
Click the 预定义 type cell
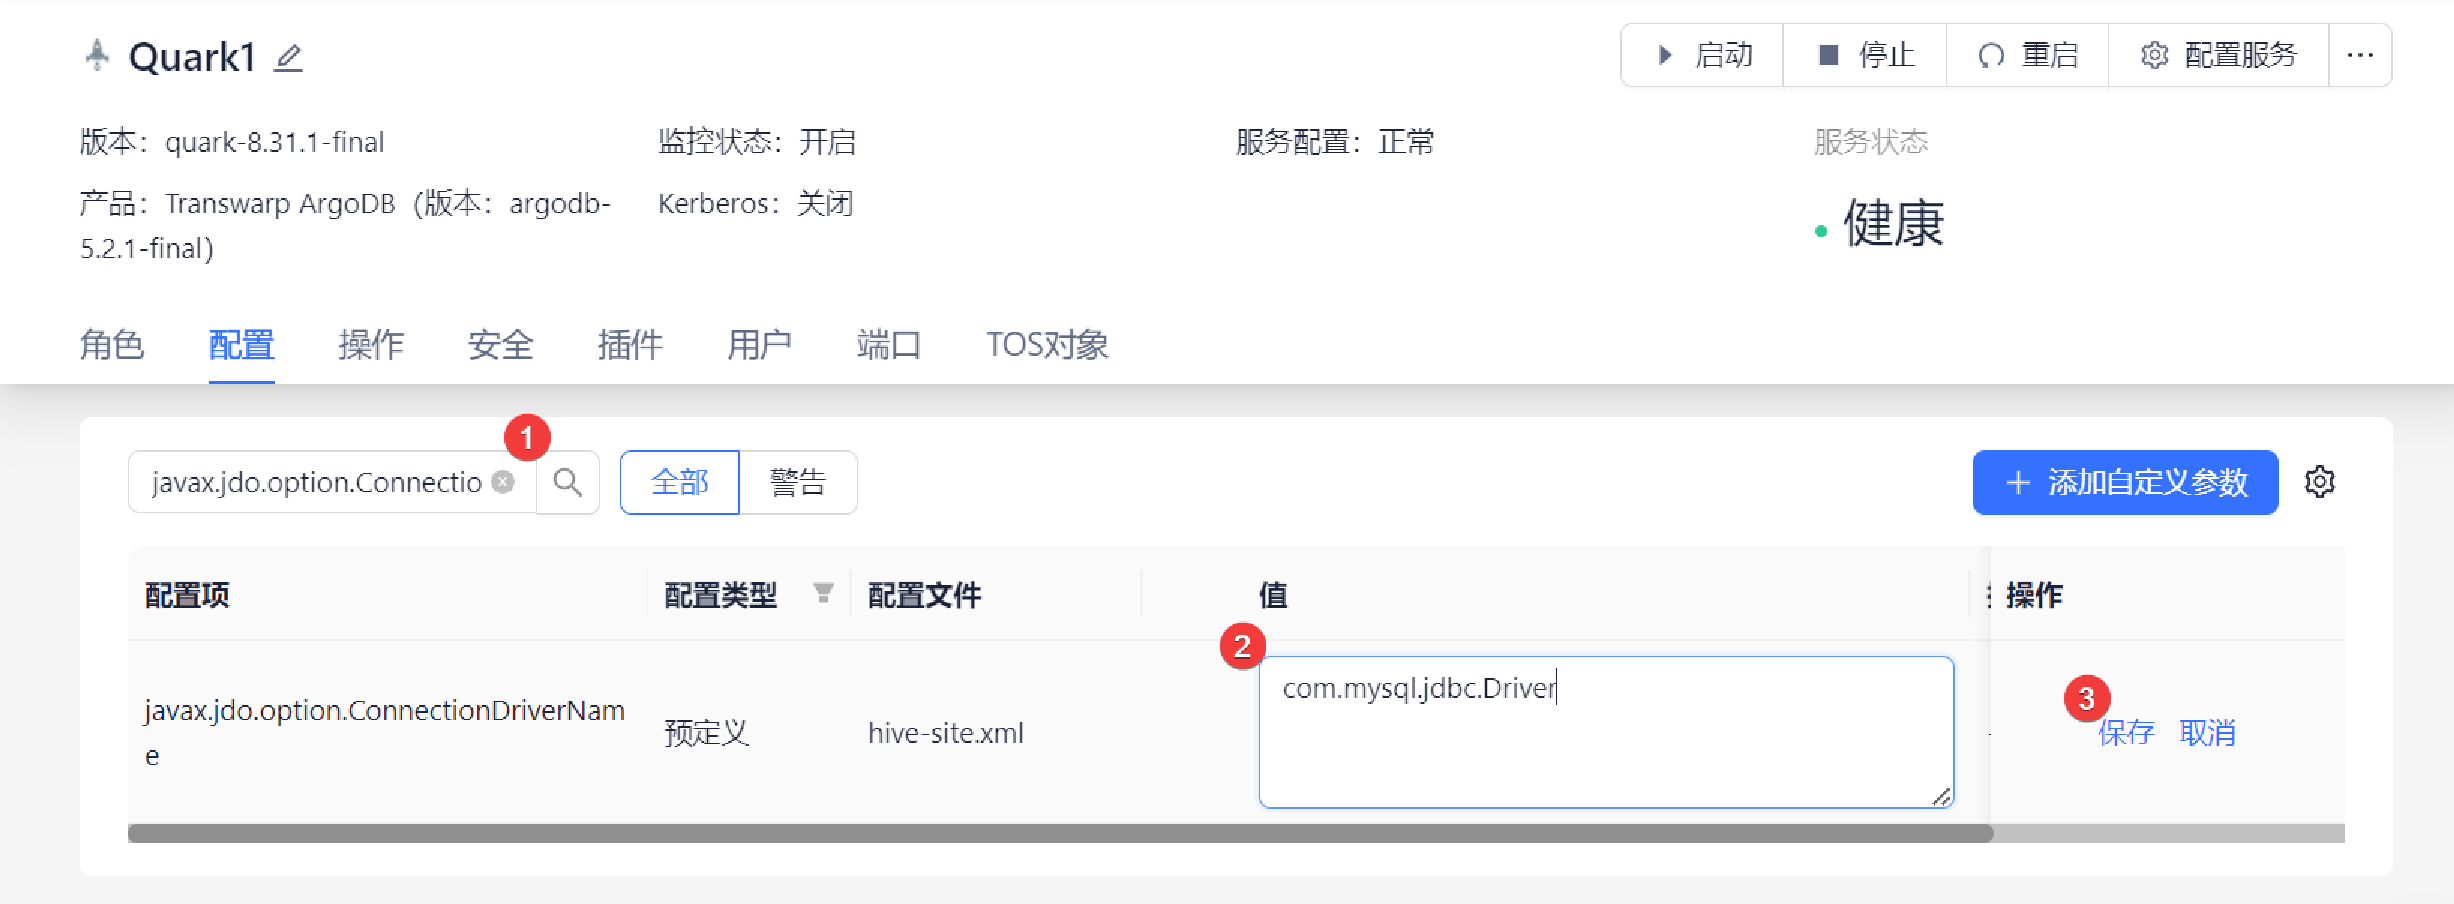(x=707, y=733)
